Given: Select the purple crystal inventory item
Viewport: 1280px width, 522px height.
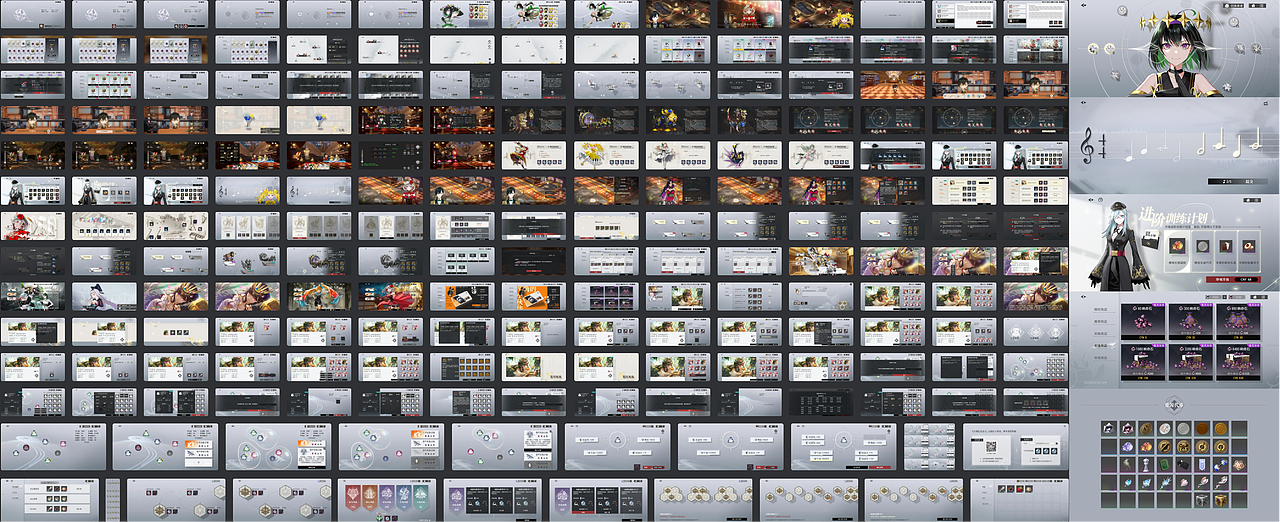Looking at the screenshot, I should (x=1128, y=446).
